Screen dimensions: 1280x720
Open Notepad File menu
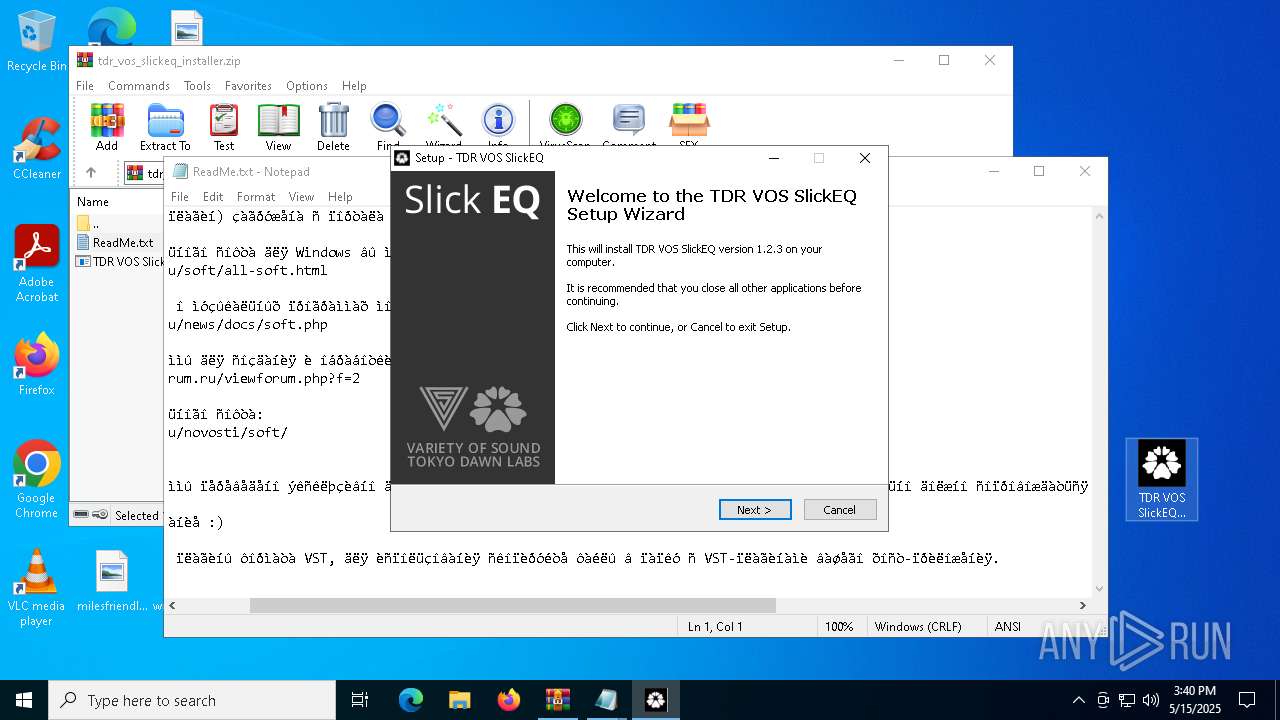point(180,197)
